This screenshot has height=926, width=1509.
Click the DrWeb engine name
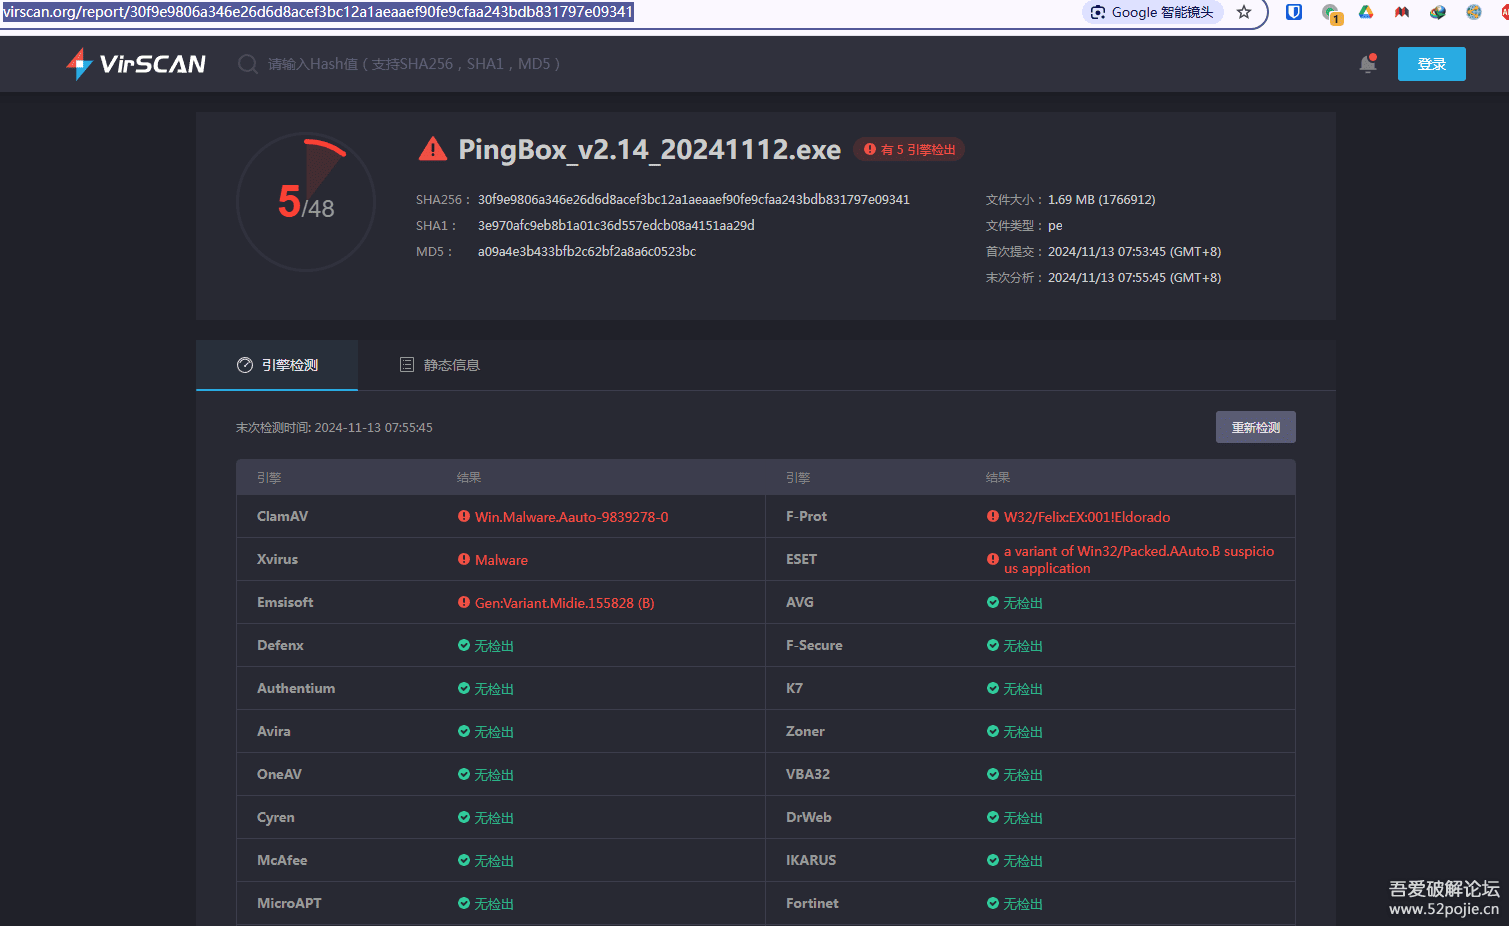pyautogui.click(x=808, y=817)
